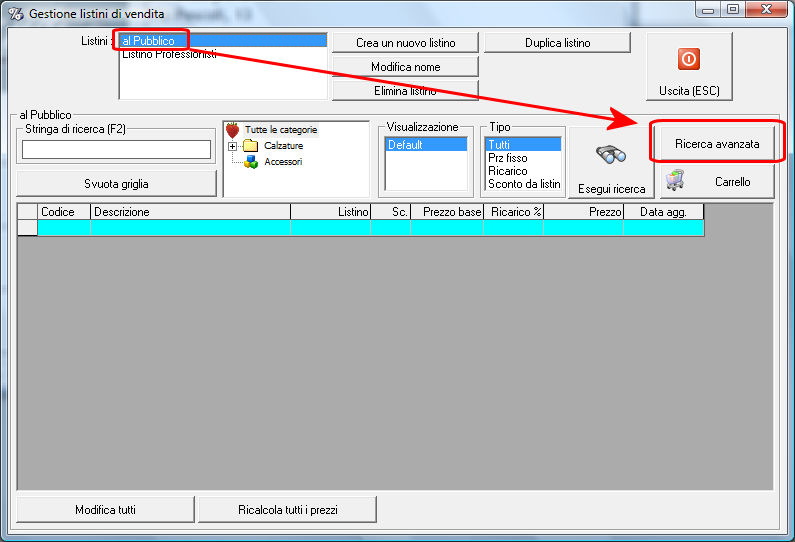The width and height of the screenshot is (795, 542).
Task: Click the 'Prezzo' column header
Action: [x=584, y=212]
